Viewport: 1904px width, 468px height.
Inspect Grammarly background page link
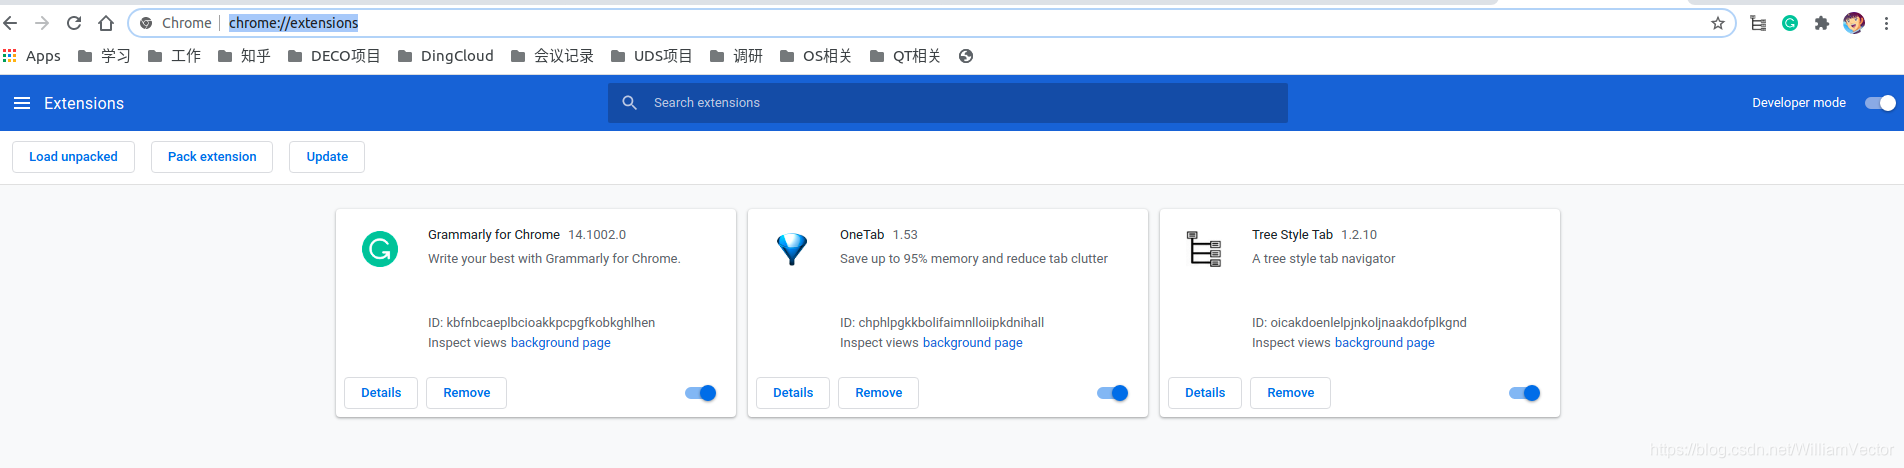coord(561,343)
